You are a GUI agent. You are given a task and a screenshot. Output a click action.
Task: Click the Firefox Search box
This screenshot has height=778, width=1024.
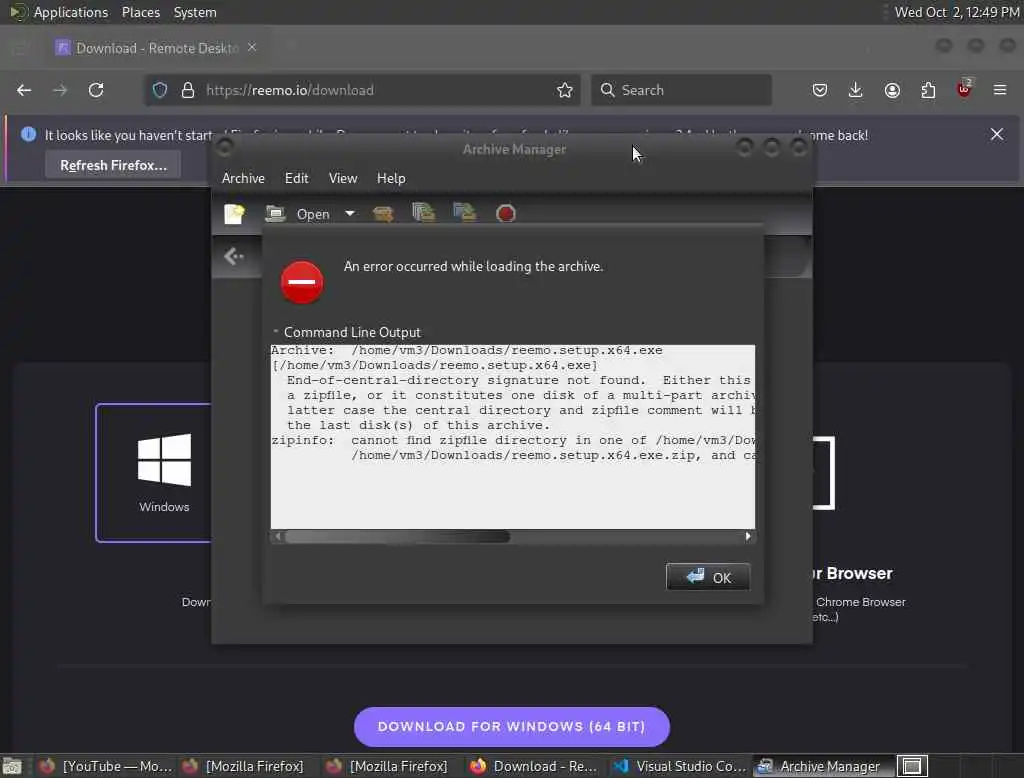[681, 90]
